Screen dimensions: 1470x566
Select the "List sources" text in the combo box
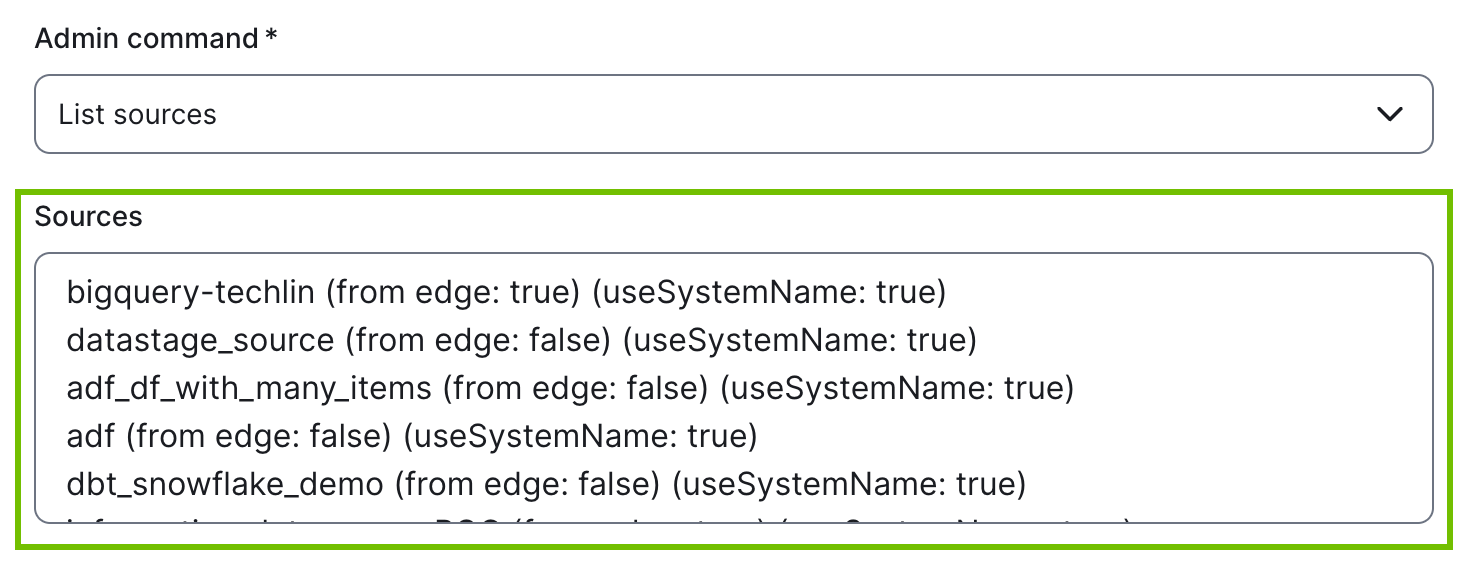(x=138, y=115)
